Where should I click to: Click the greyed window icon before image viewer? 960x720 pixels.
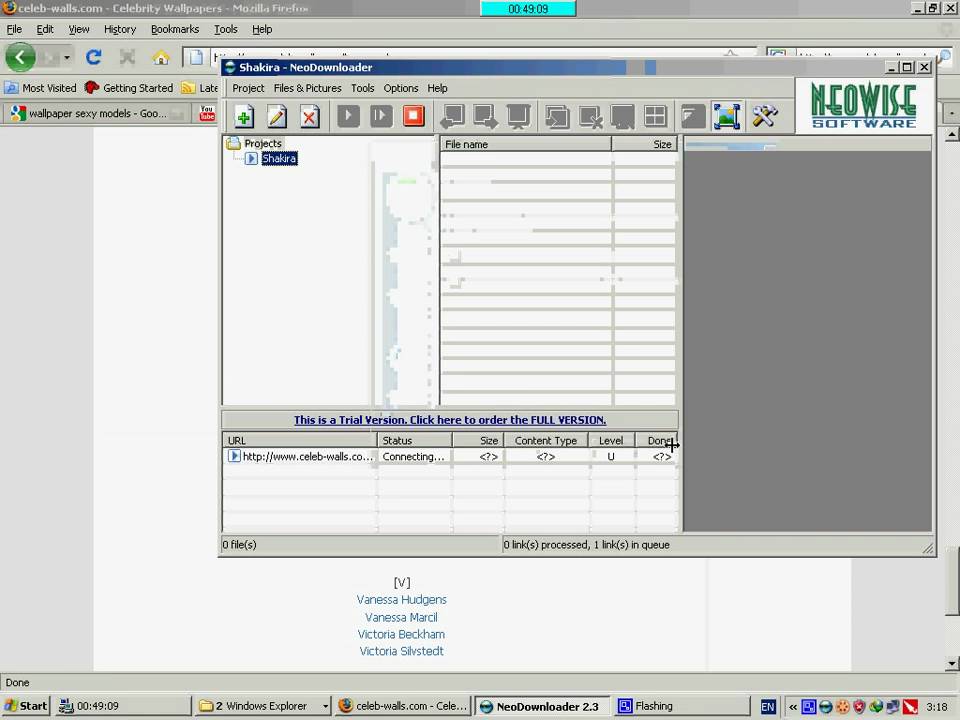(x=694, y=116)
